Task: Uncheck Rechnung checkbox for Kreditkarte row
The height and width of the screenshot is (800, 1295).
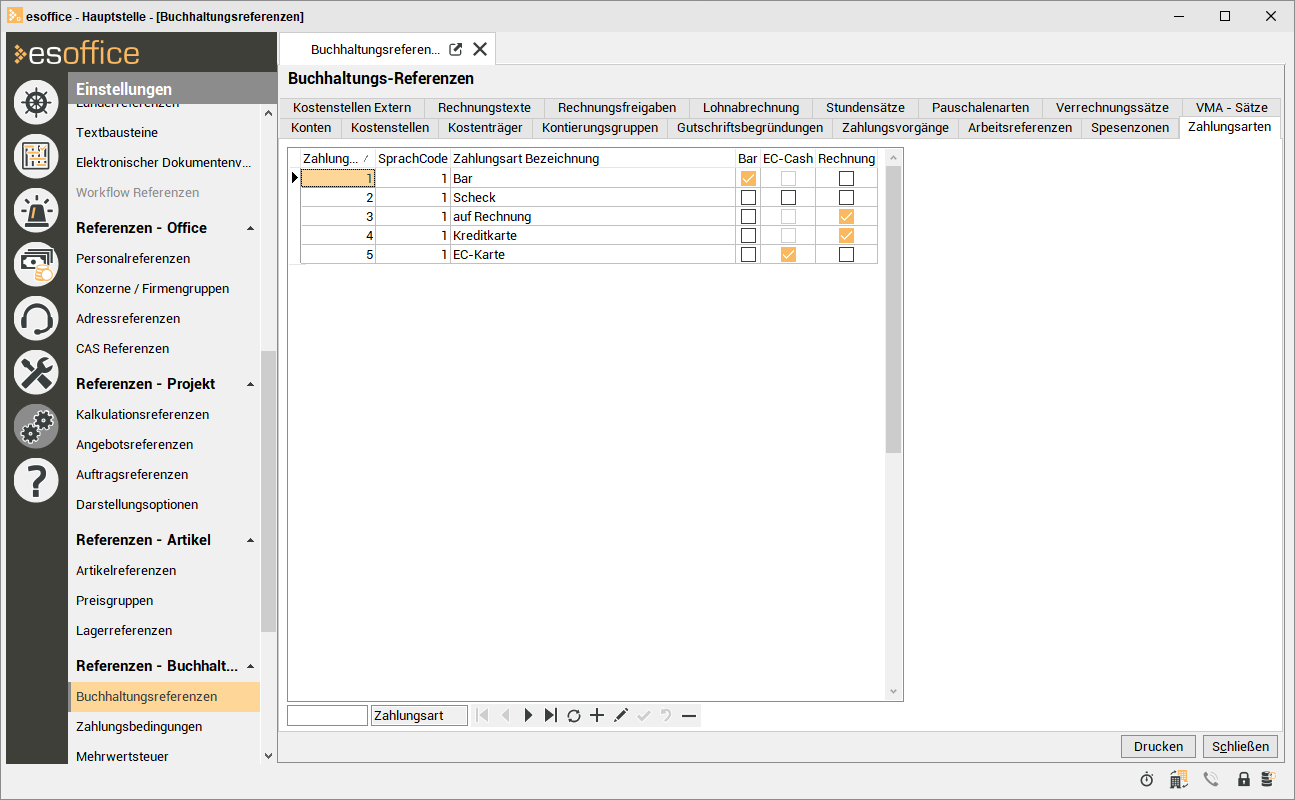Action: (846, 236)
